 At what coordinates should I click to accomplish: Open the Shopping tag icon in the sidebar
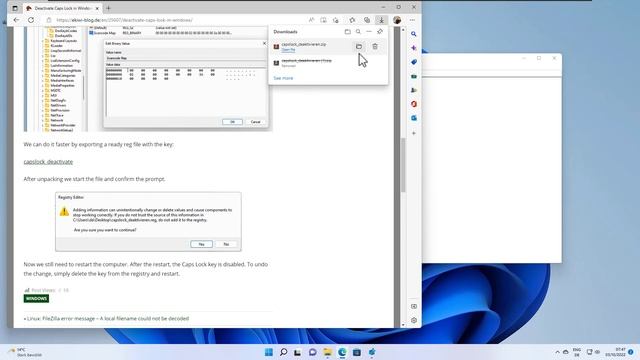(414, 62)
